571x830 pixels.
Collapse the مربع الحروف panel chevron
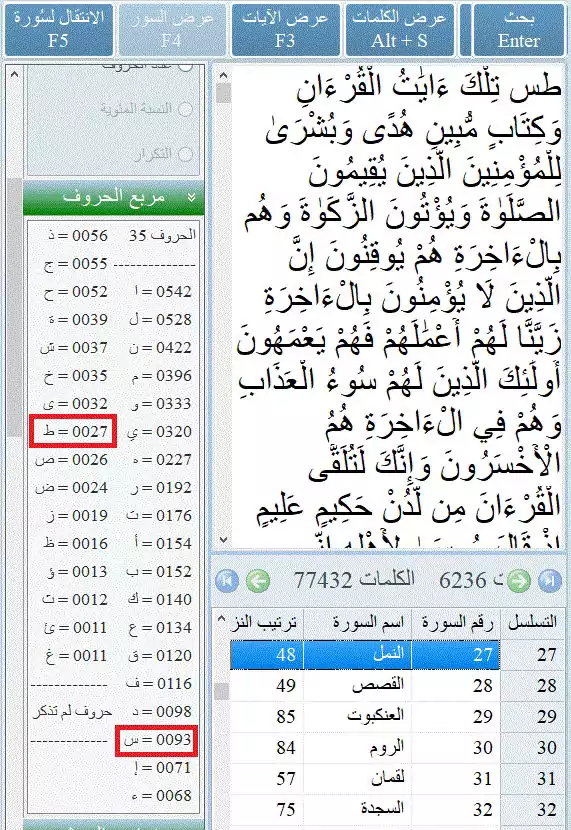tap(191, 197)
